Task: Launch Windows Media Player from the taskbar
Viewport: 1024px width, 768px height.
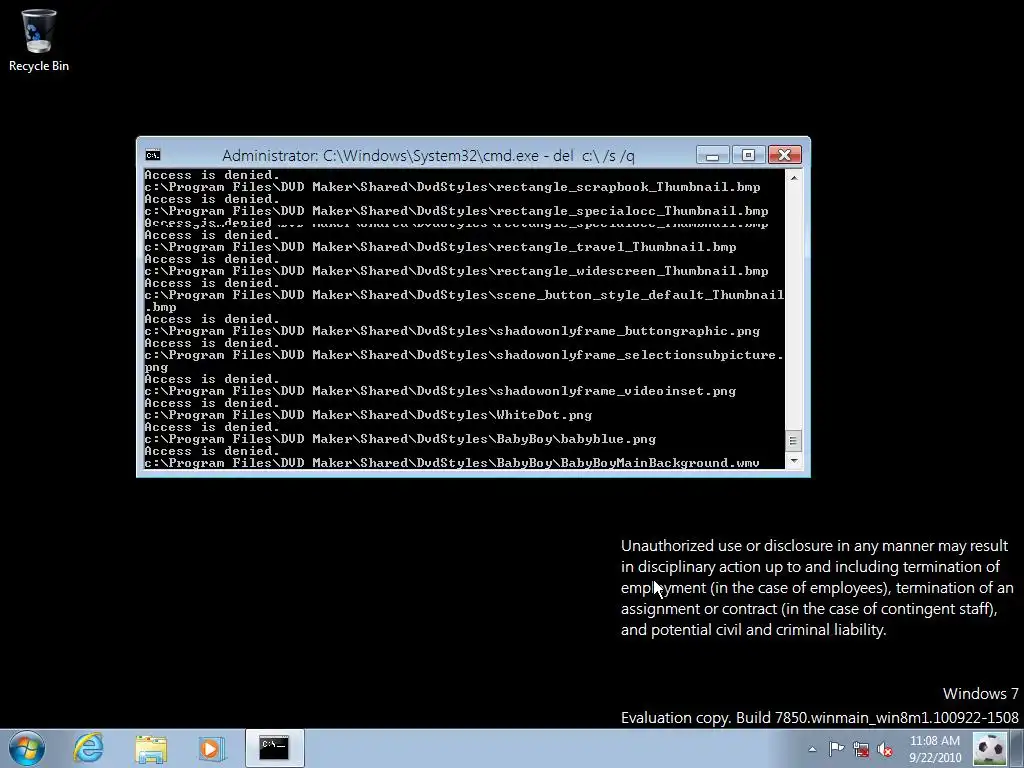Action: (211, 748)
